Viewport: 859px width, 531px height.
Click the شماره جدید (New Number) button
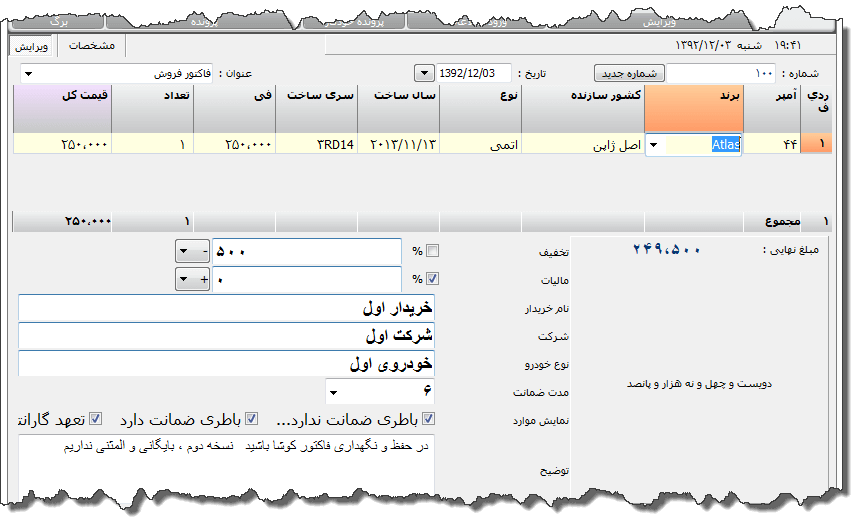[629, 74]
